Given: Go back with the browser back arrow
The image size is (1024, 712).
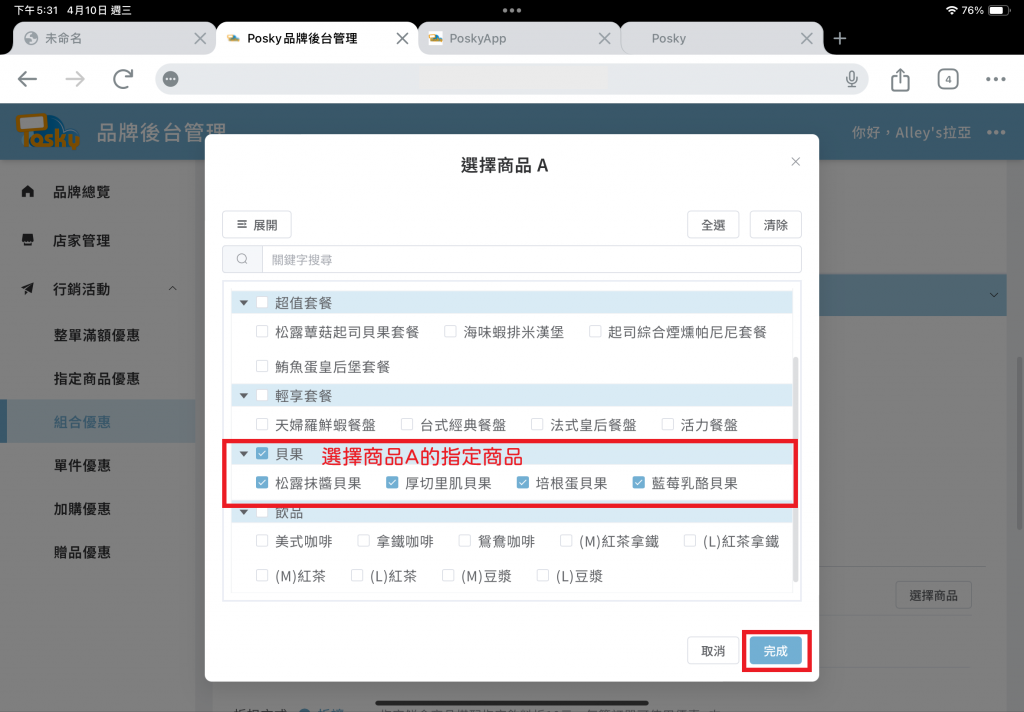Looking at the screenshot, I should pyautogui.click(x=27, y=79).
